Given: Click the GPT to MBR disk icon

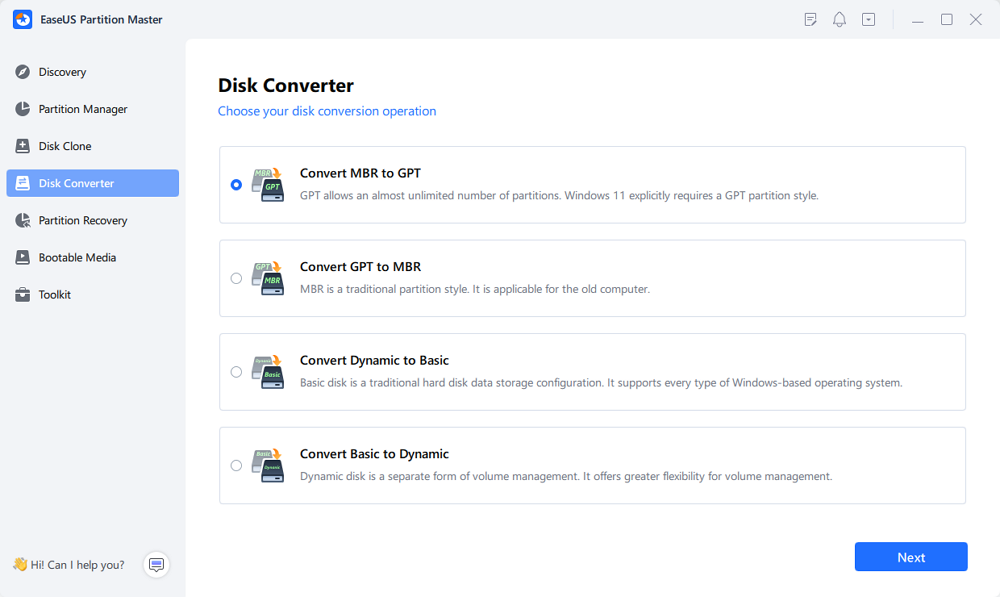Looking at the screenshot, I should coord(268,278).
